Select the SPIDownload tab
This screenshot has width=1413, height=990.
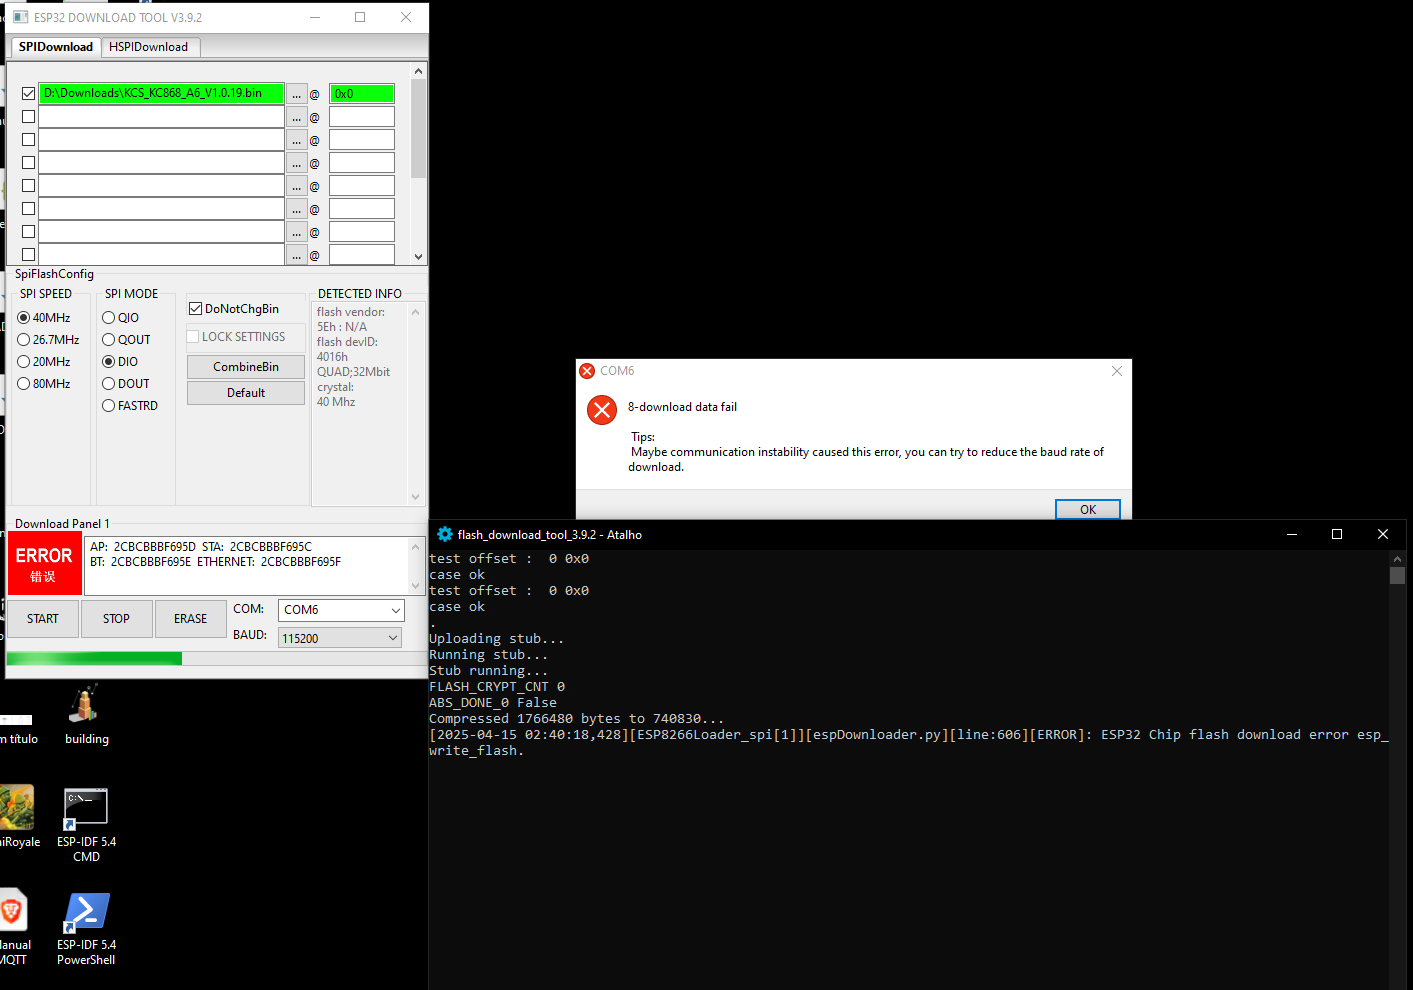click(x=56, y=47)
